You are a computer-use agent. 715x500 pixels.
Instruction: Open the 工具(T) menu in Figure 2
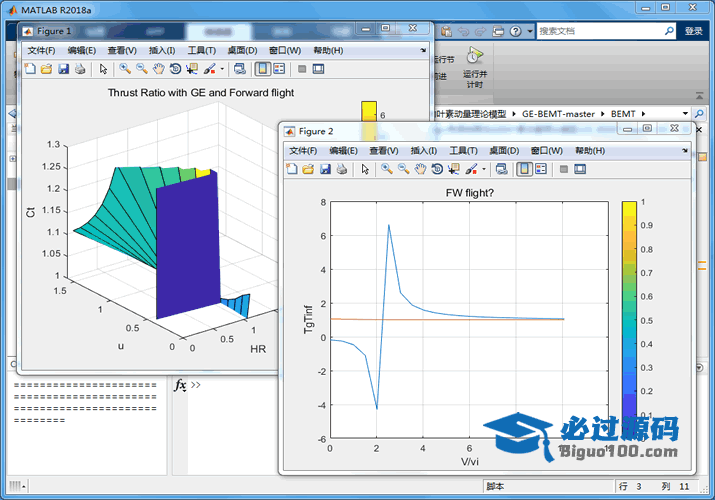(463, 150)
